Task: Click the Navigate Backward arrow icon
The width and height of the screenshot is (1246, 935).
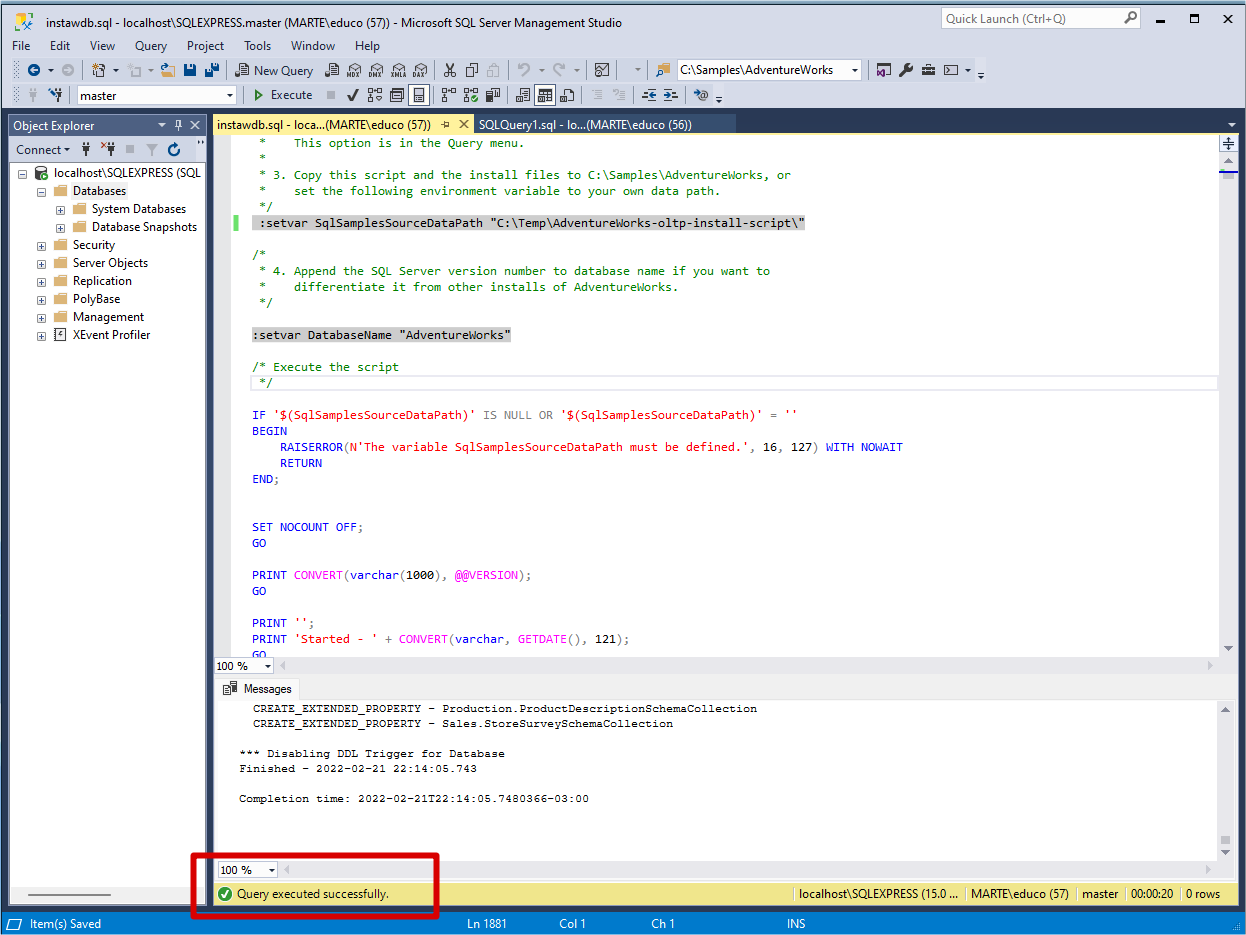Action: click(34, 70)
